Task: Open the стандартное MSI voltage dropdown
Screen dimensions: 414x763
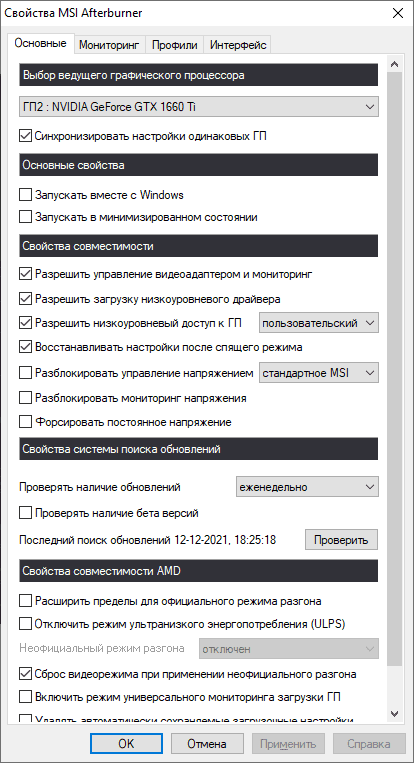Action: pos(319,373)
